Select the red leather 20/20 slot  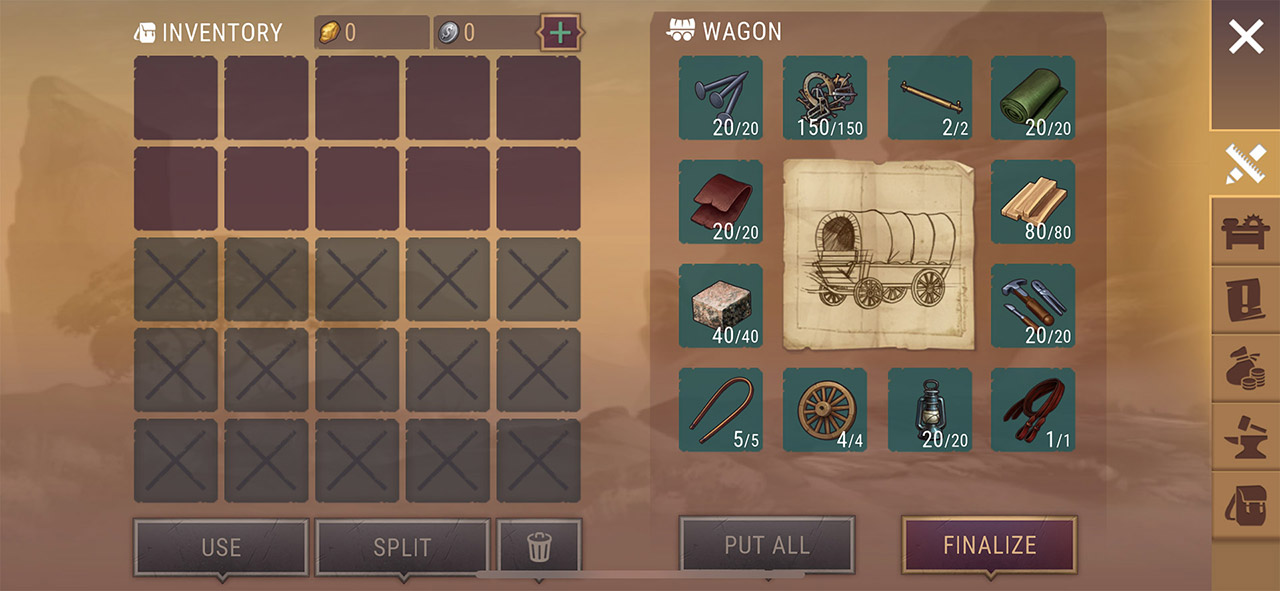click(721, 201)
